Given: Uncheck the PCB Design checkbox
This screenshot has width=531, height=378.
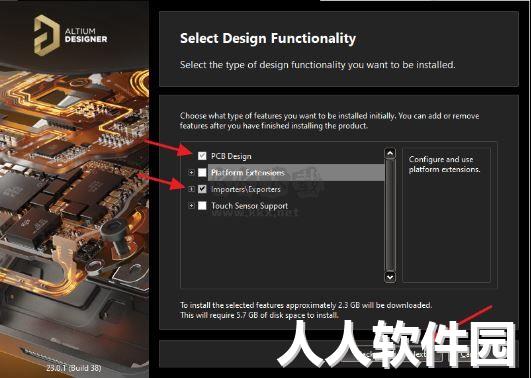Looking at the screenshot, I should click(x=202, y=156).
